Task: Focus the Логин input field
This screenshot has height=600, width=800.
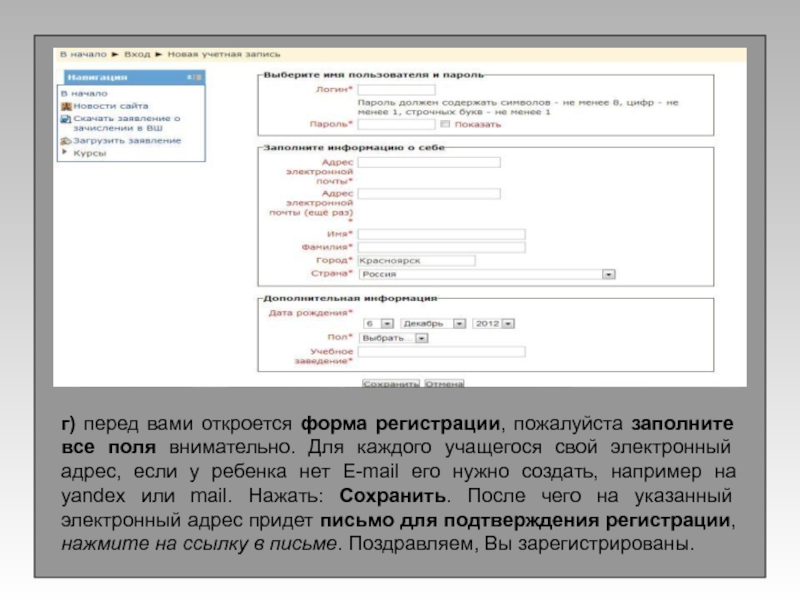Action: coord(396,90)
